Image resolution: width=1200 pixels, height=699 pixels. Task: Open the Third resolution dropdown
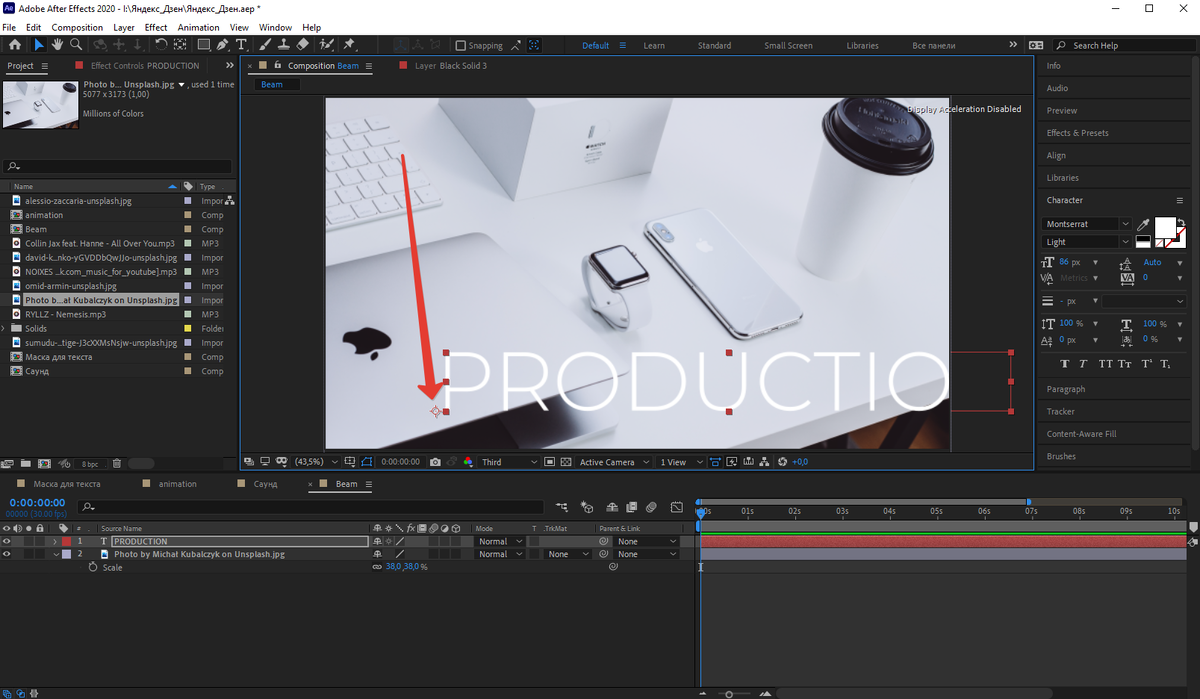click(508, 462)
